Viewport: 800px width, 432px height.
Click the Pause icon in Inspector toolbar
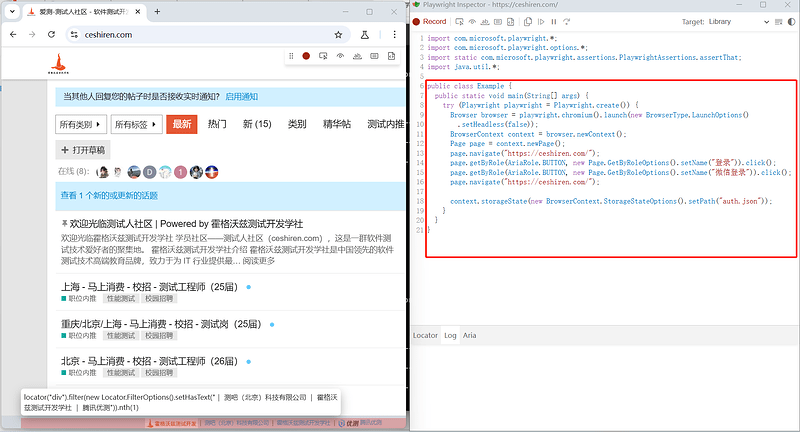(x=554, y=21)
